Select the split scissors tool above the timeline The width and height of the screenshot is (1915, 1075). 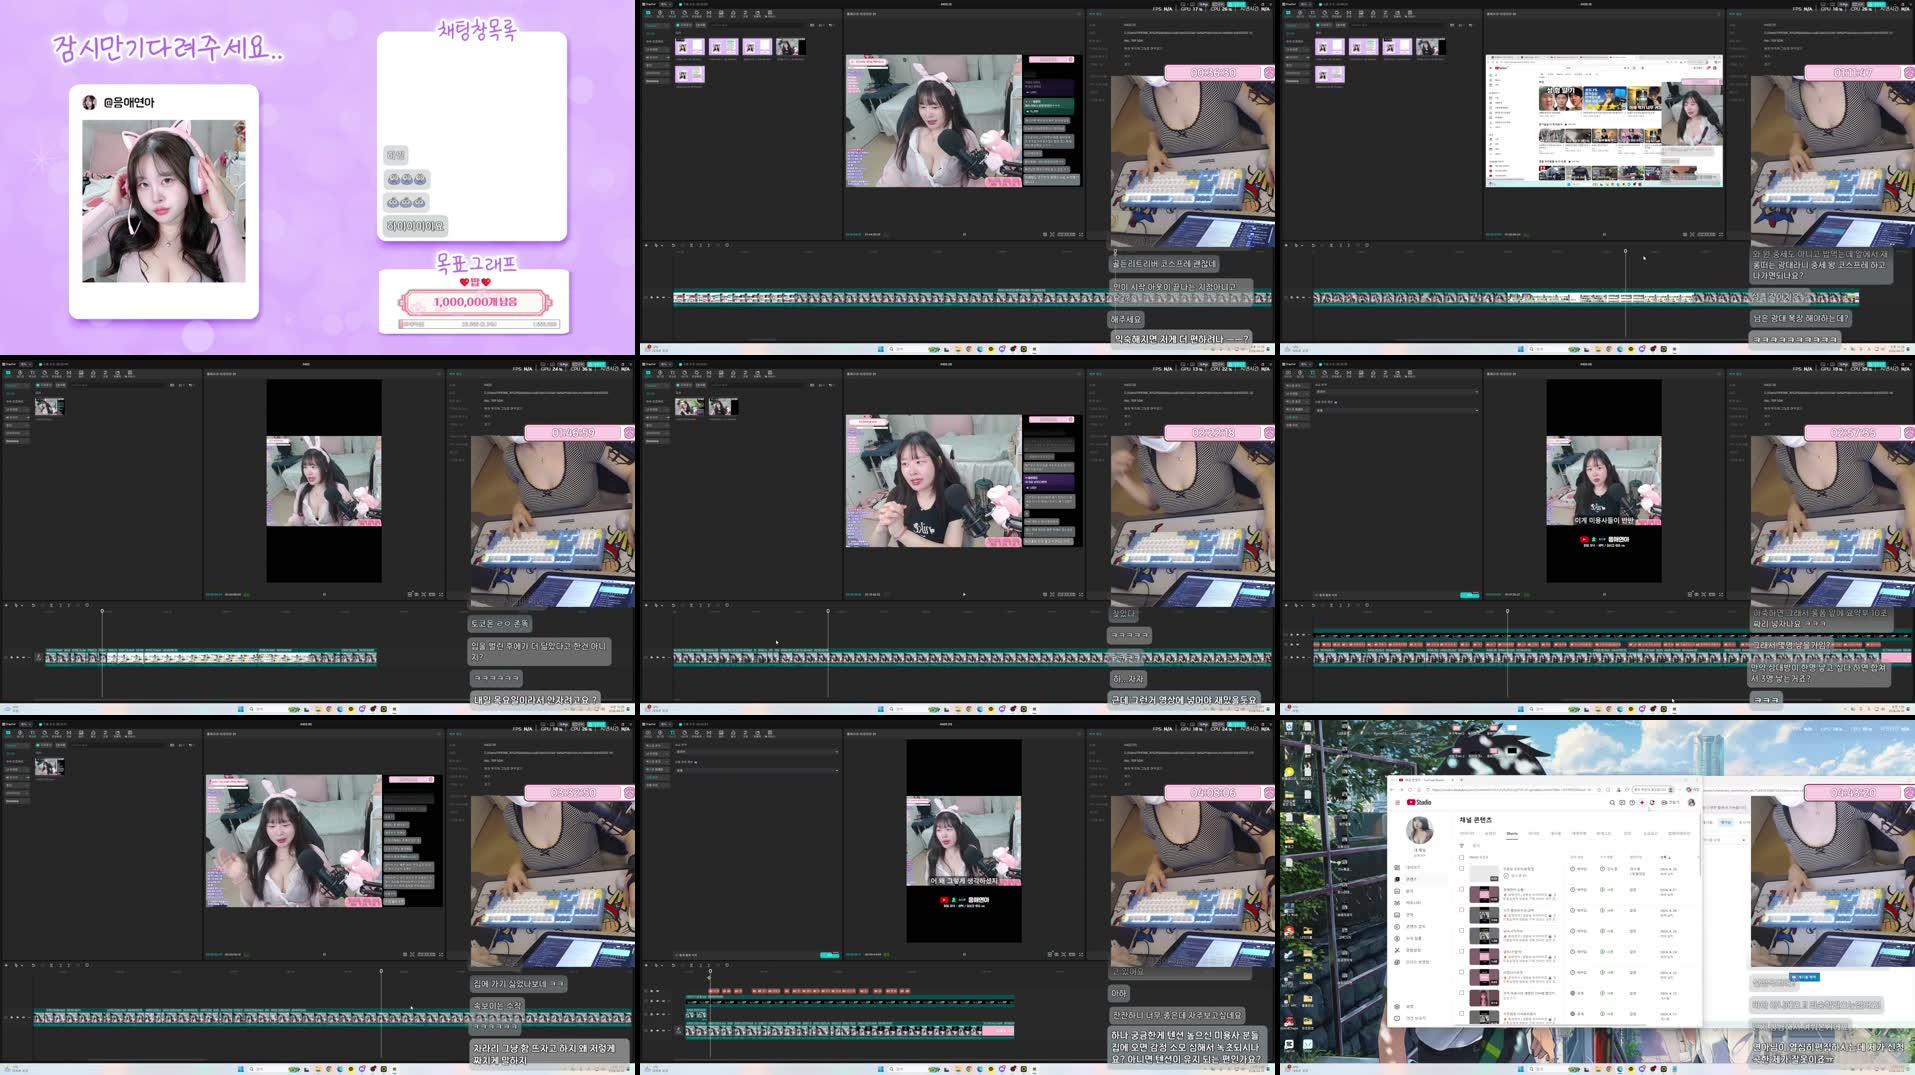[692, 245]
